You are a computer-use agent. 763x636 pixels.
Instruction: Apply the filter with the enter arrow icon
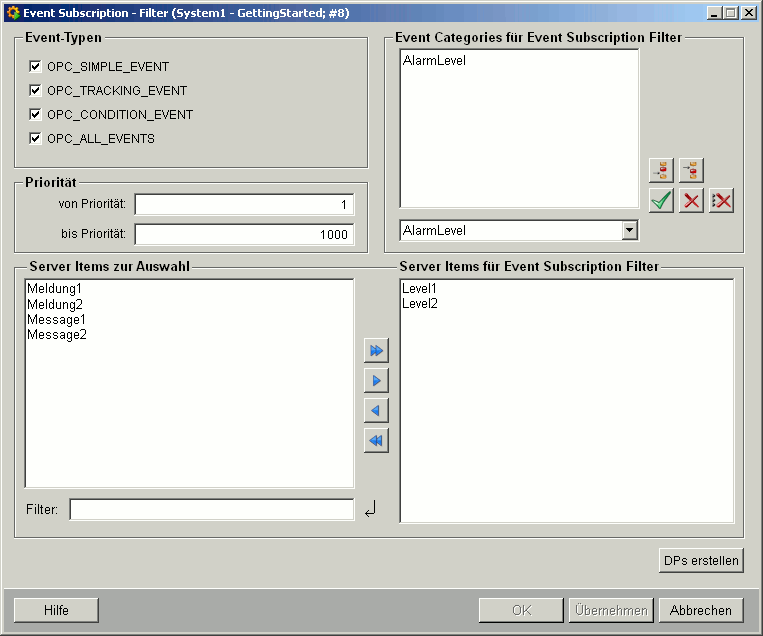(x=370, y=510)
